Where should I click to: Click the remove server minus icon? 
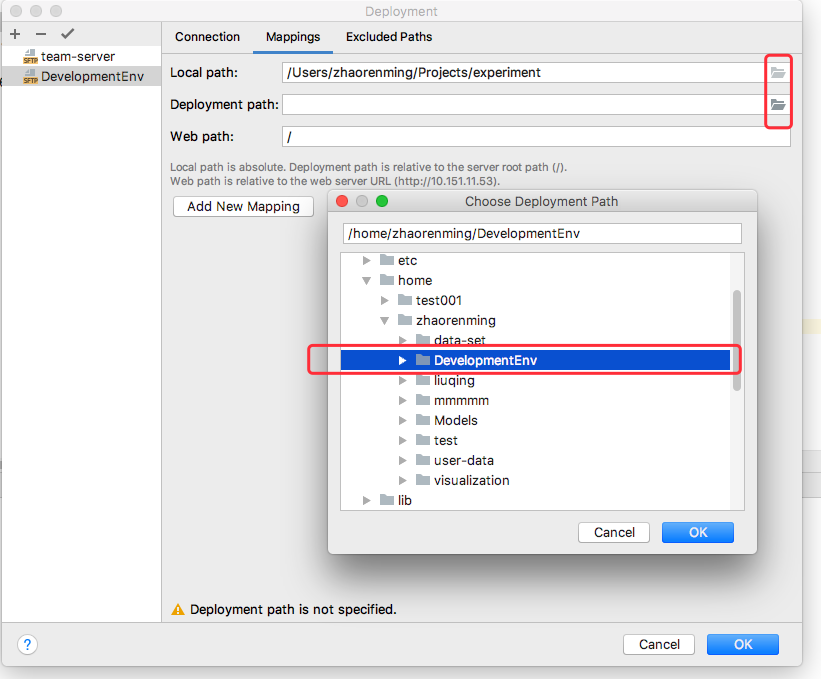tap(41, 34)
